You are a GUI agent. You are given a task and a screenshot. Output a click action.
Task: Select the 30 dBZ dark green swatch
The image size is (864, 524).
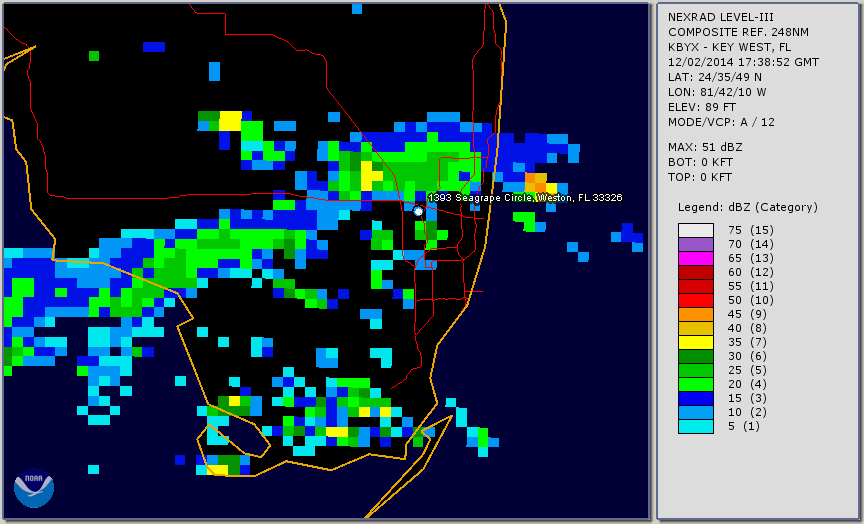tap(695, 356)
